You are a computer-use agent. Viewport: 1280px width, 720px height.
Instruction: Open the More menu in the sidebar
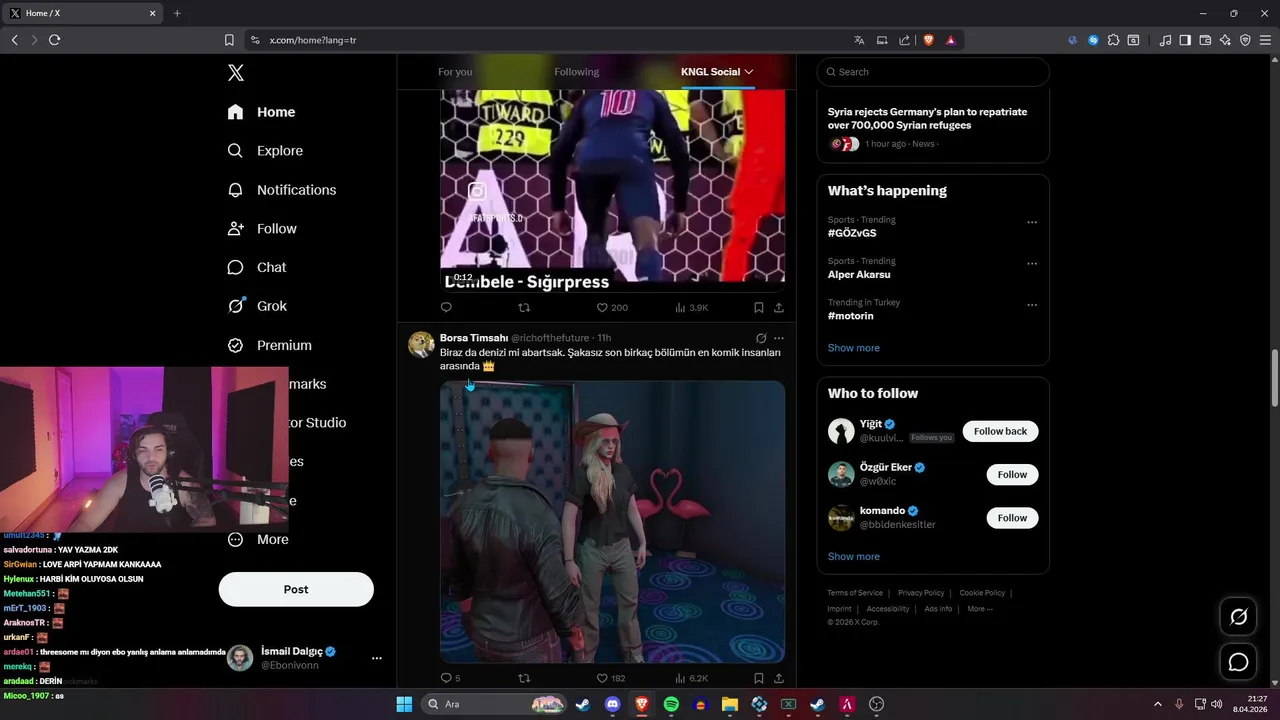point(258,539)
